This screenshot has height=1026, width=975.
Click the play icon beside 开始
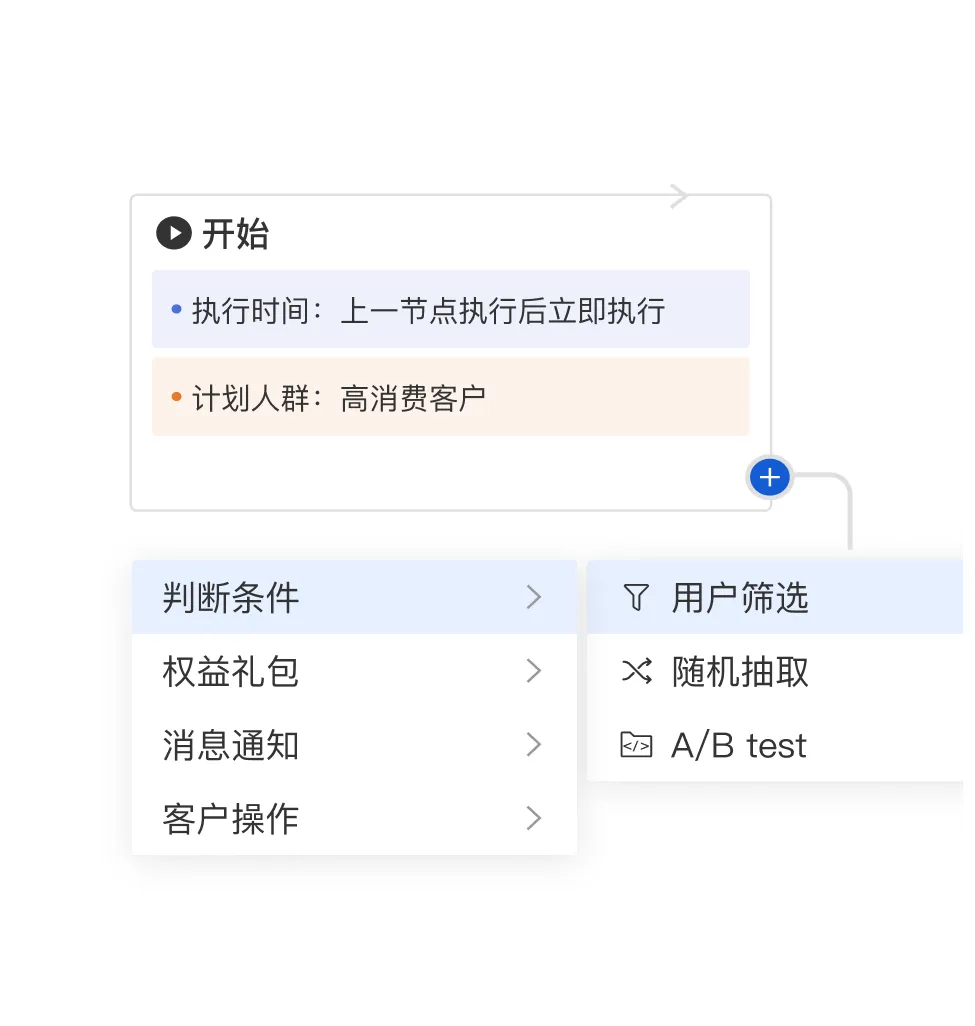[x=174, y=234]
